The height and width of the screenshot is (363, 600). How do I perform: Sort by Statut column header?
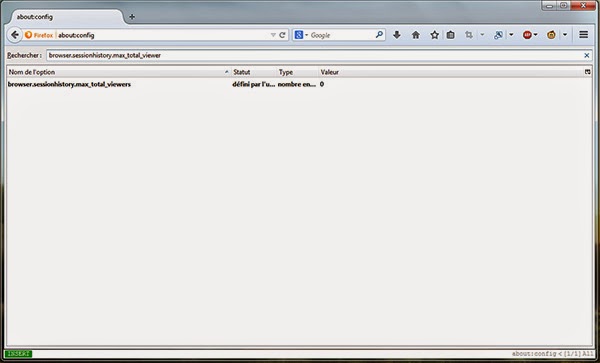click(x=254, y=72)
